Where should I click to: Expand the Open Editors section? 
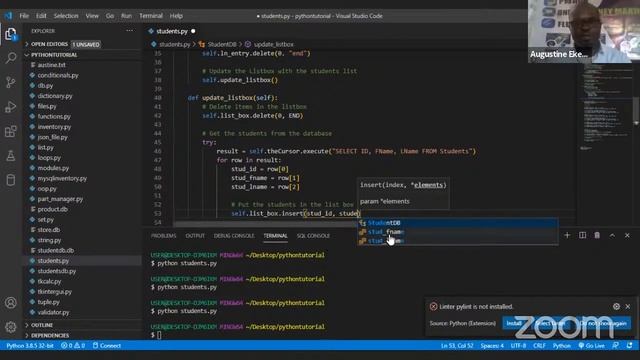tap(49, 44)
